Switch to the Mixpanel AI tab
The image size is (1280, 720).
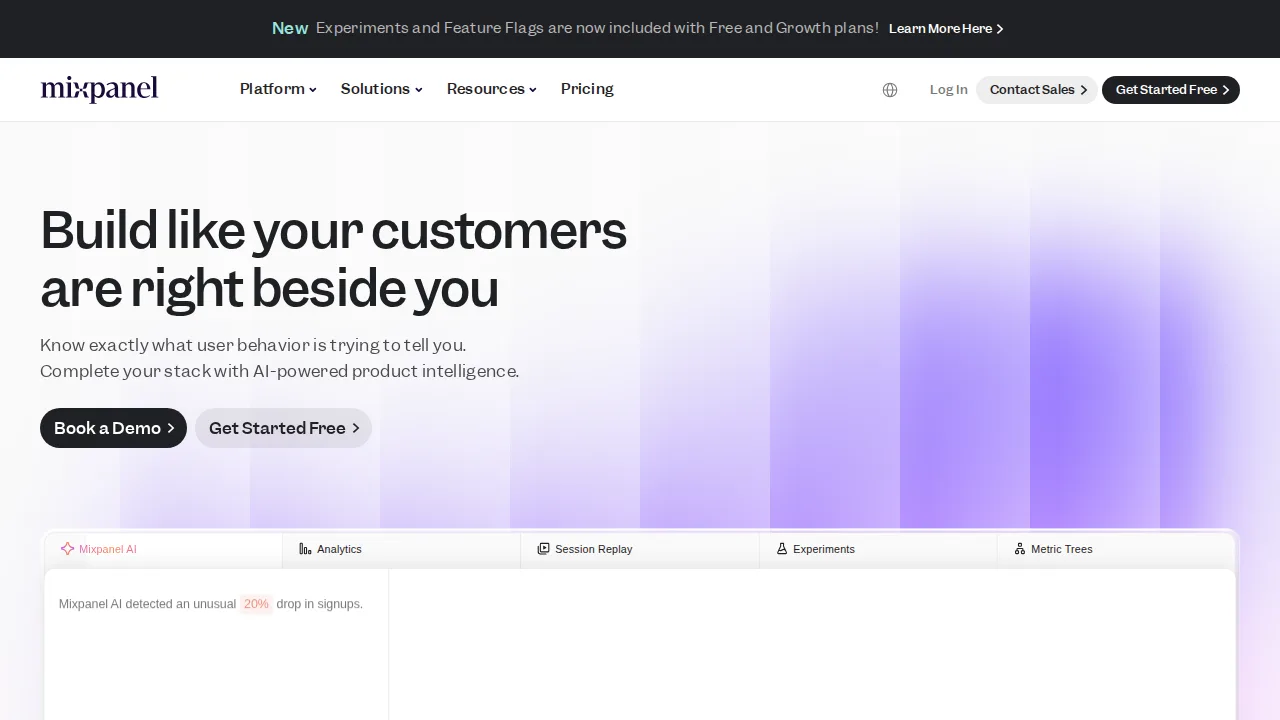164,549
